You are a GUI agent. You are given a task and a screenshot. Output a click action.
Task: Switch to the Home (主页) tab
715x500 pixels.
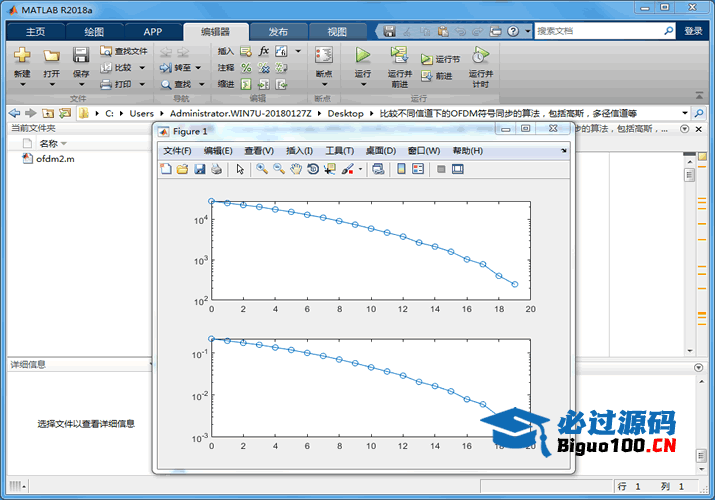pyautogui.click(x=36, y=31)
